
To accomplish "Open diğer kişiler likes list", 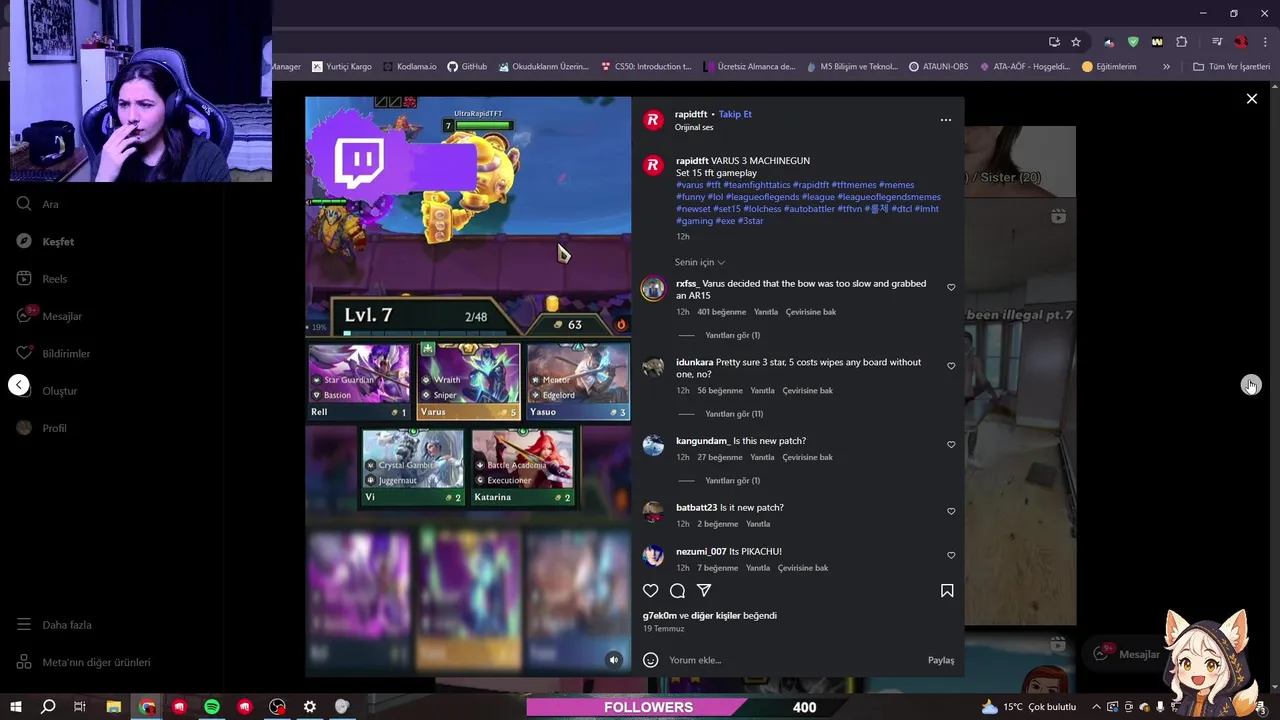I will 716,616.
